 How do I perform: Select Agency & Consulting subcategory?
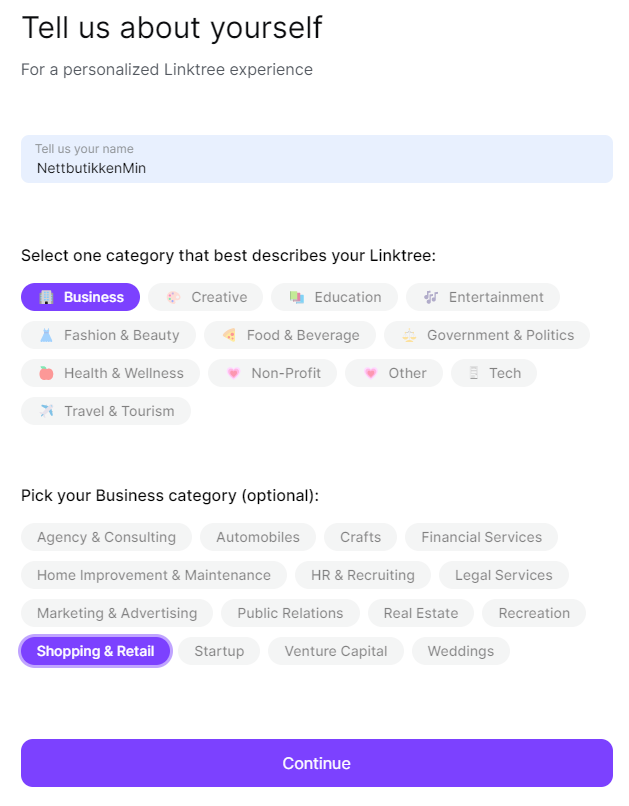tap(106, 537)
